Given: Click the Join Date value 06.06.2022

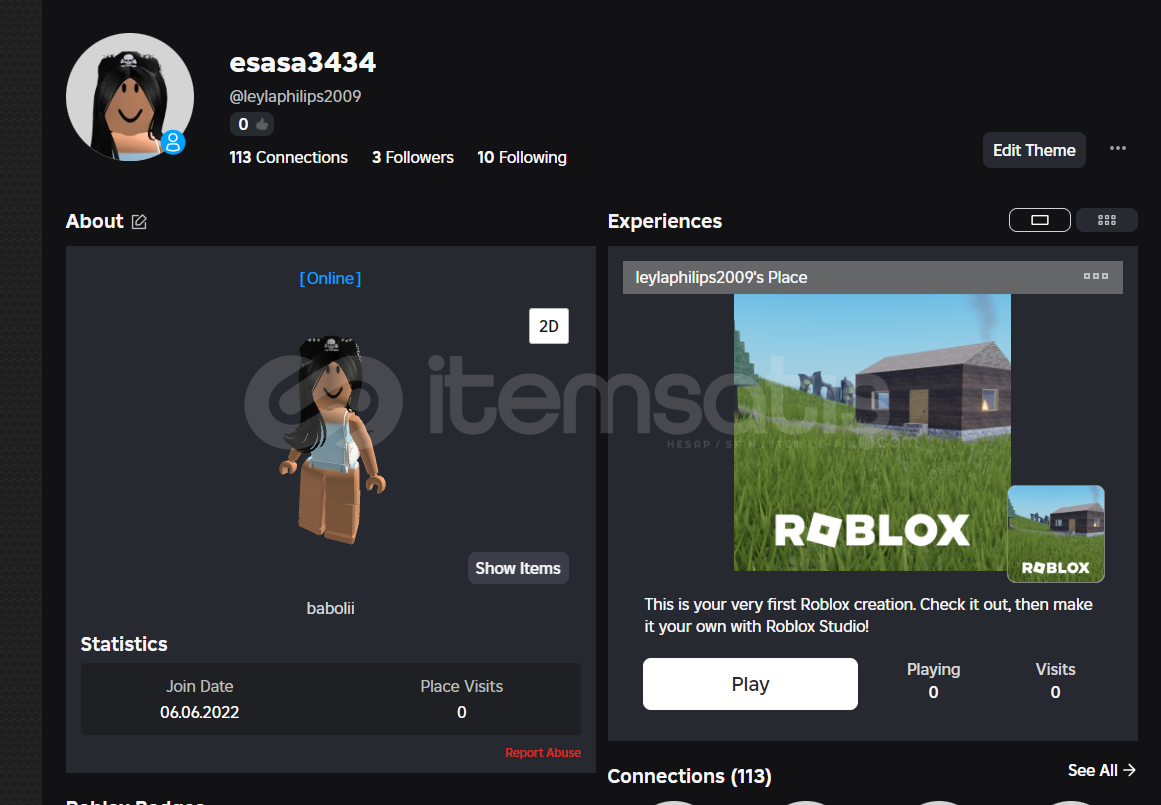Looking at the screenshot, I should (199, 712).
